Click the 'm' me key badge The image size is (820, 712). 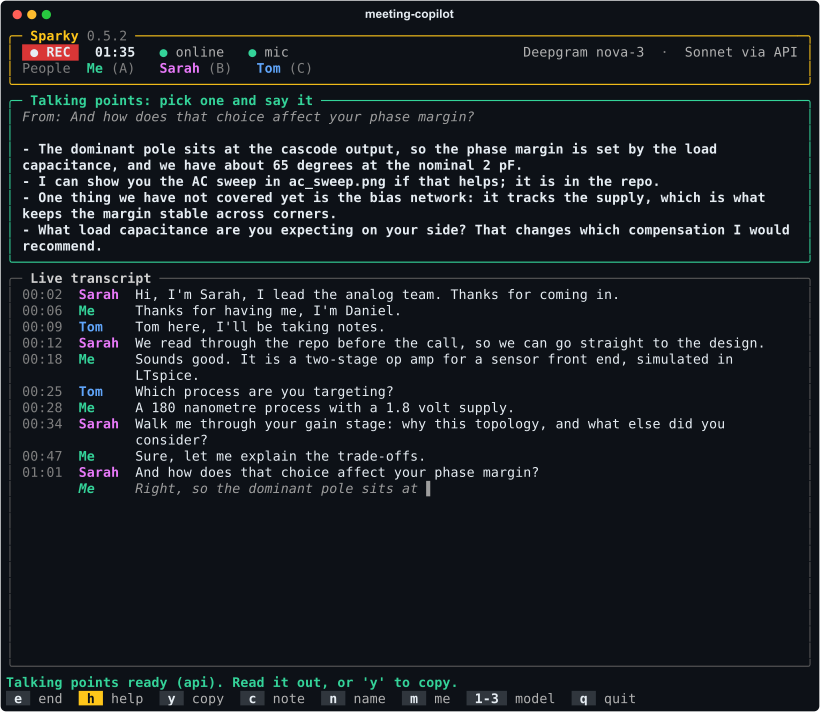[414, 698]
